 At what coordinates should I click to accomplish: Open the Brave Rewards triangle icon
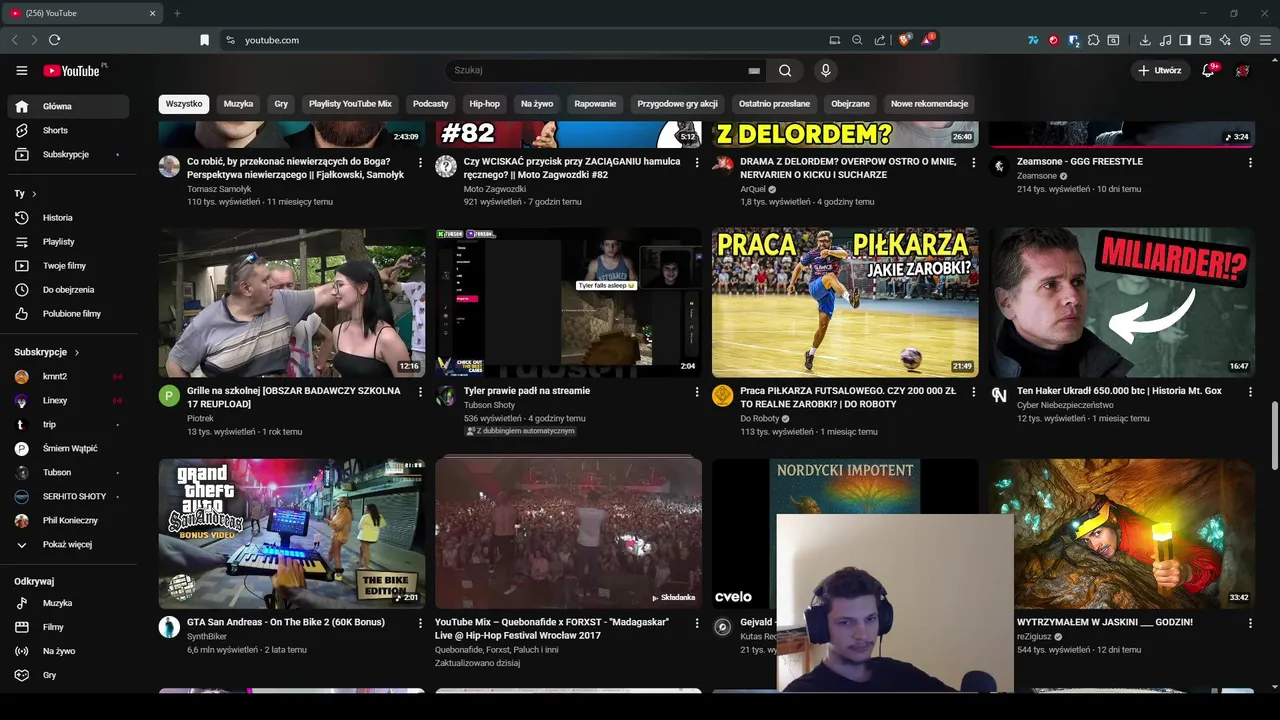[x=929, y=40]
